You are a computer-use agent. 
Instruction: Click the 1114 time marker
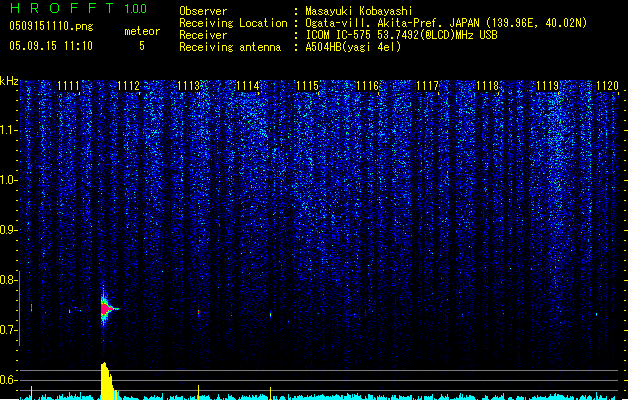[248, 86]
